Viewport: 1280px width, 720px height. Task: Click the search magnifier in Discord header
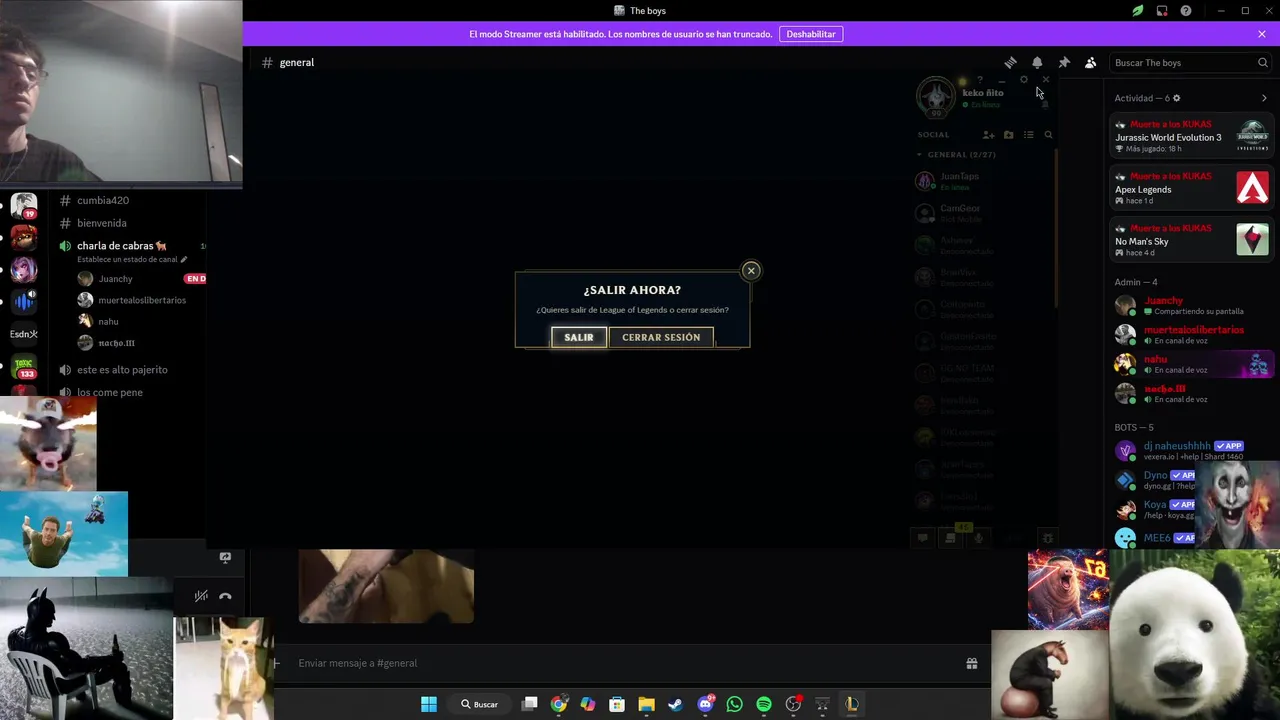(1262, 62)
